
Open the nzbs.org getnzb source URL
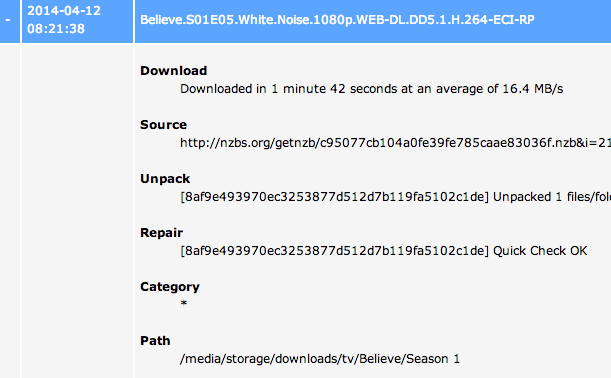click(395, 143)
